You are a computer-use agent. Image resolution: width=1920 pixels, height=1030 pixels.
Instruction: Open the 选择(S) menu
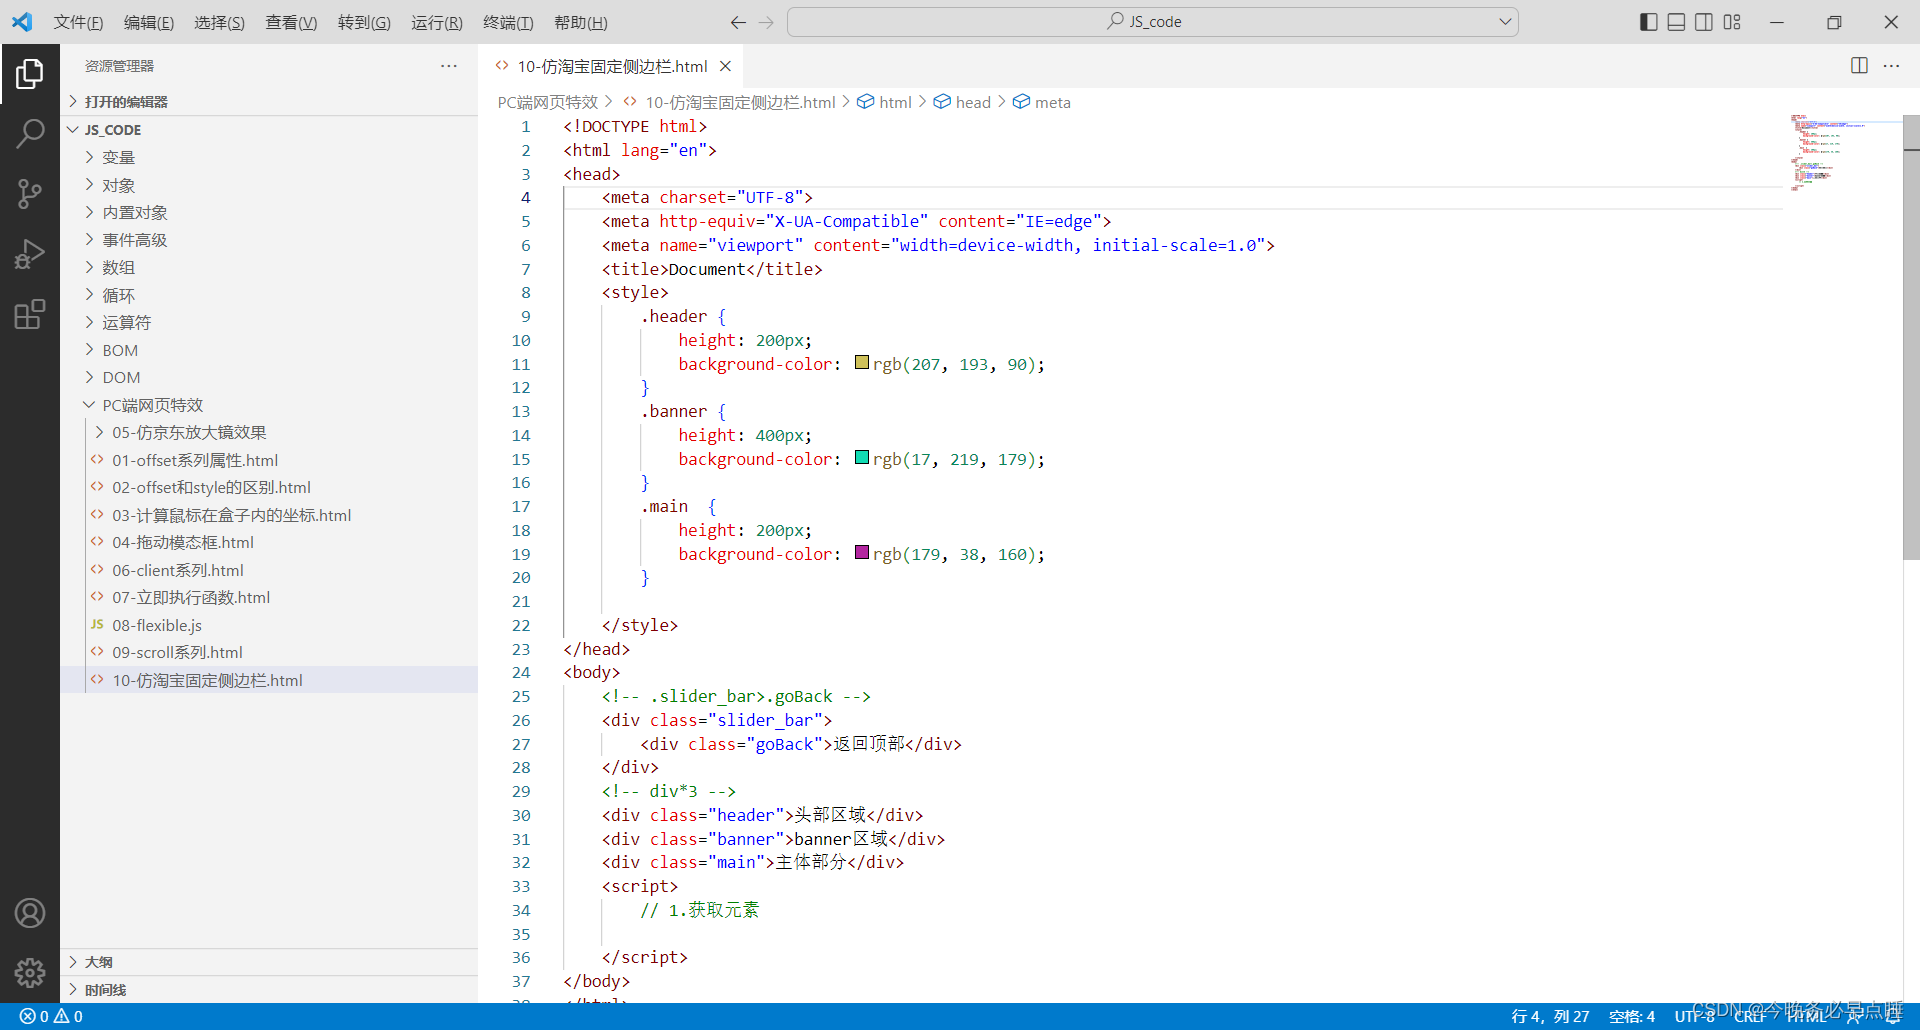pos(219,22)
